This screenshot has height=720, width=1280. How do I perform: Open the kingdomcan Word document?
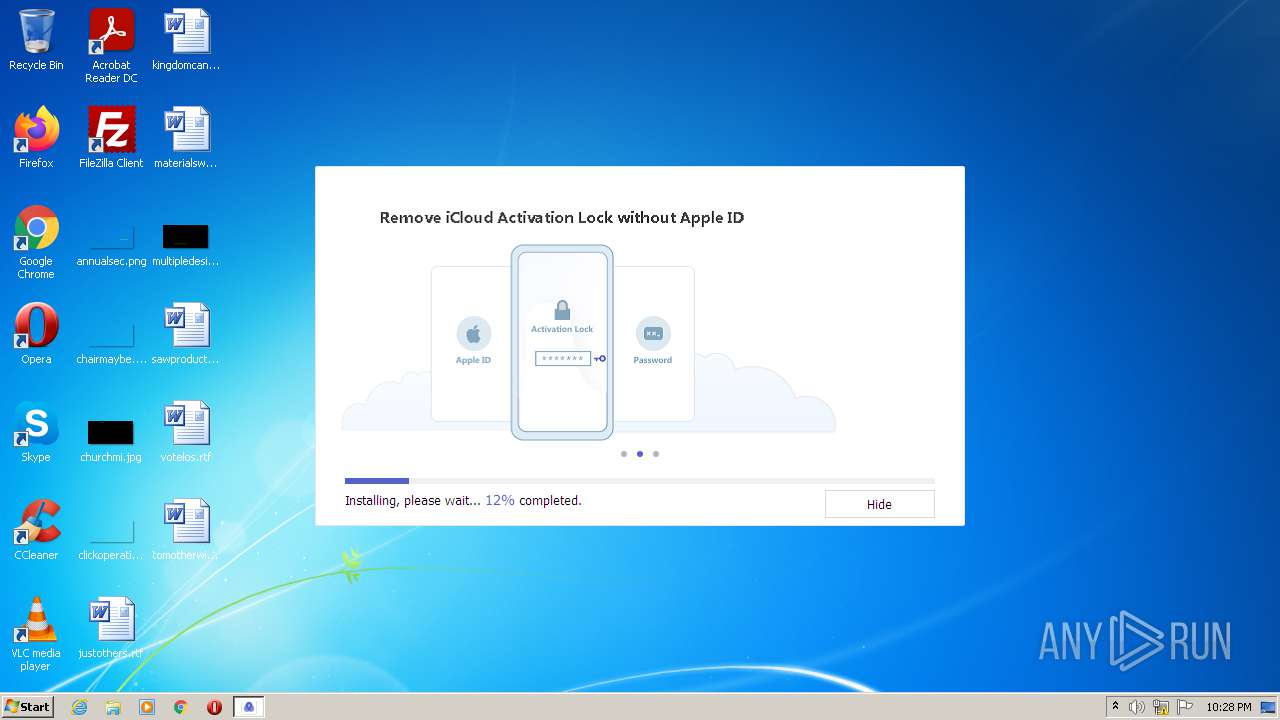click(x=186, y=40)
